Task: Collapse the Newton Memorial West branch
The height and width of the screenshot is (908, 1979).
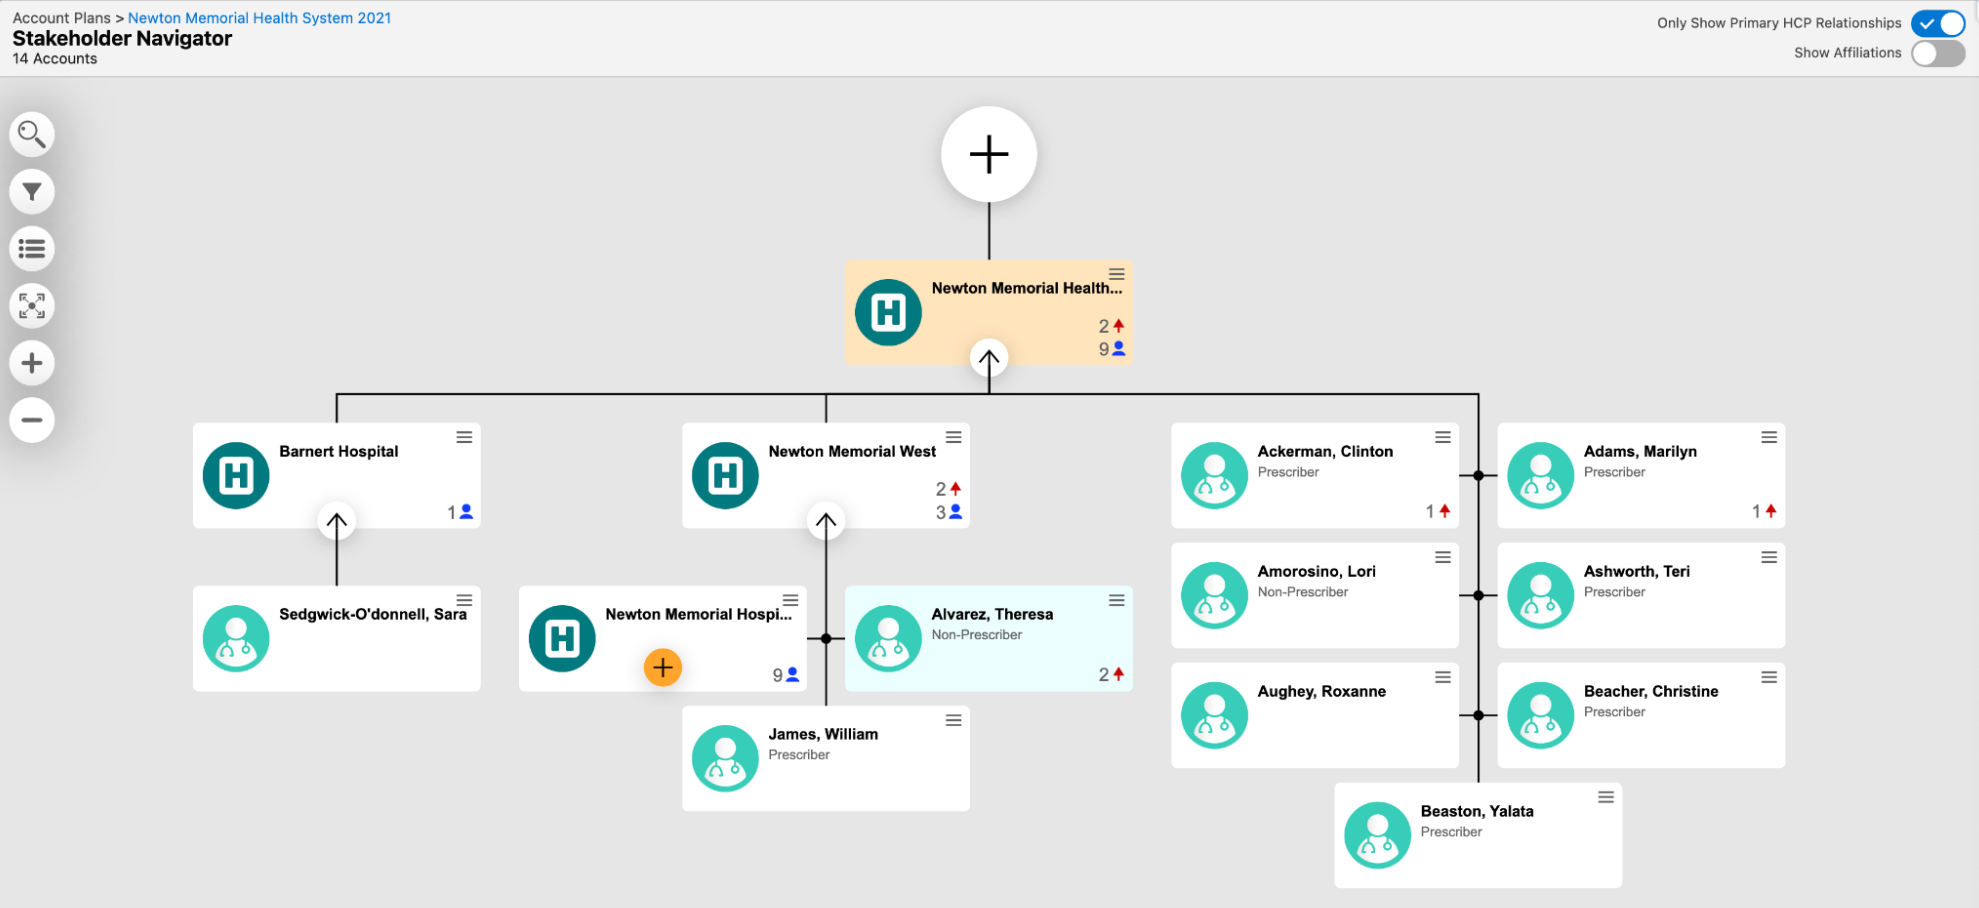Action: click(x=826, y=521)
